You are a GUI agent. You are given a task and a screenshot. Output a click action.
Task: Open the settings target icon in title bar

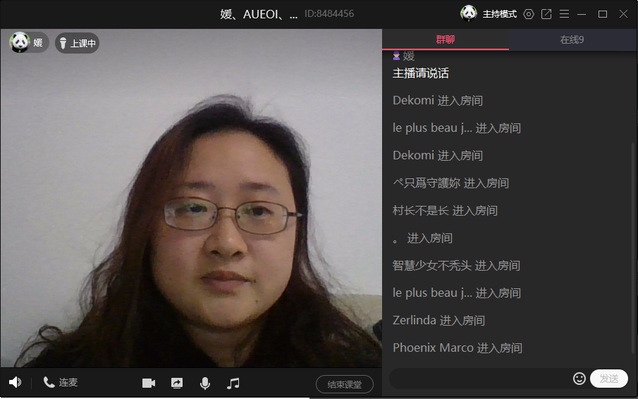point(529,14)
